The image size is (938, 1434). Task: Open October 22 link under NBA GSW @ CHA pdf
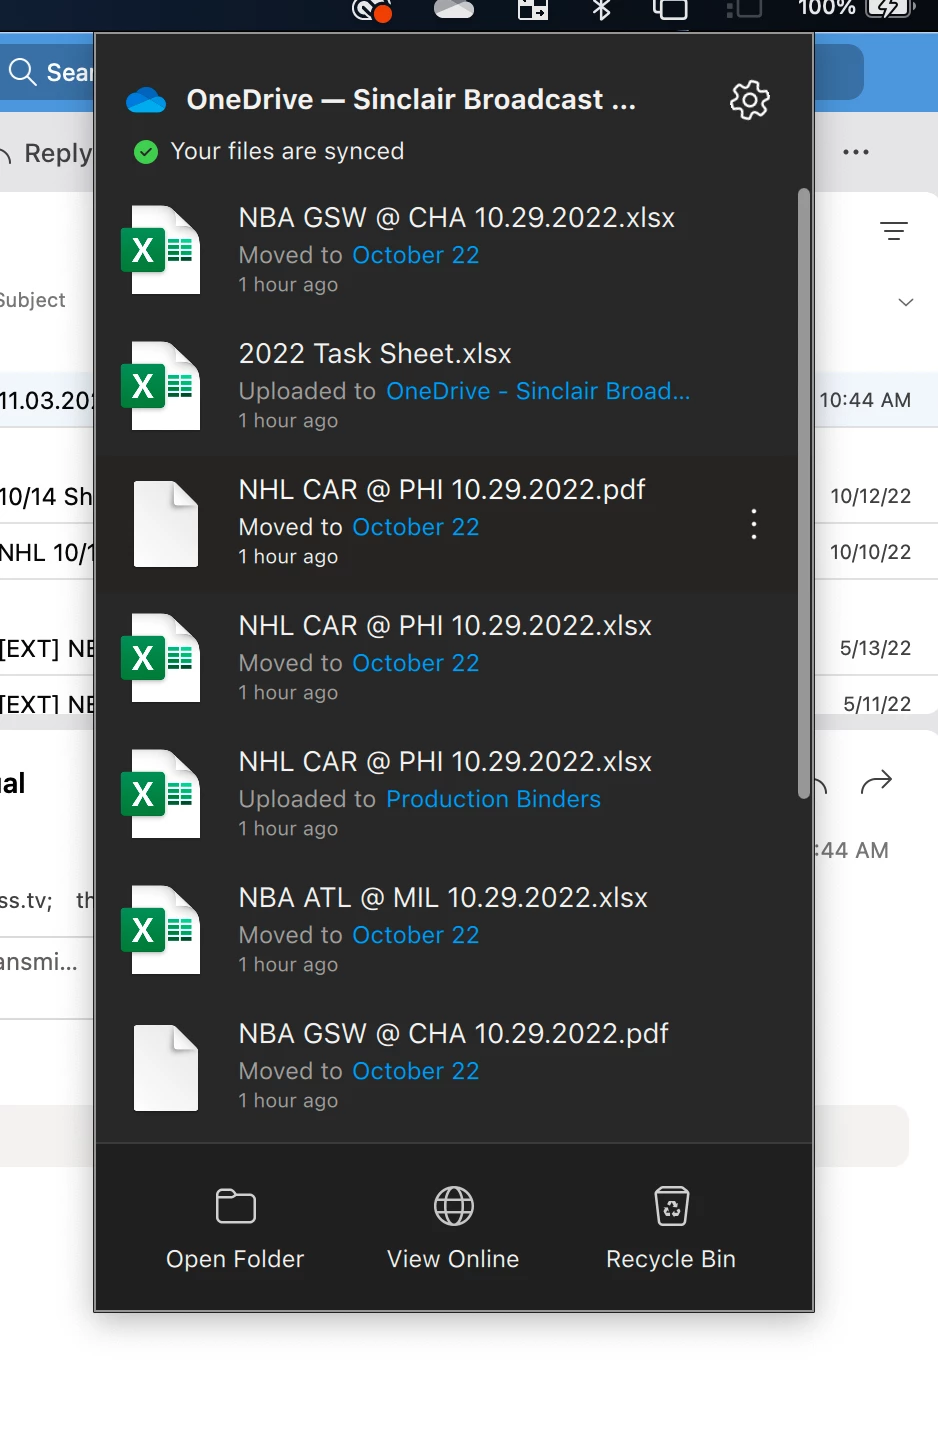click(x=416, y=1071)
